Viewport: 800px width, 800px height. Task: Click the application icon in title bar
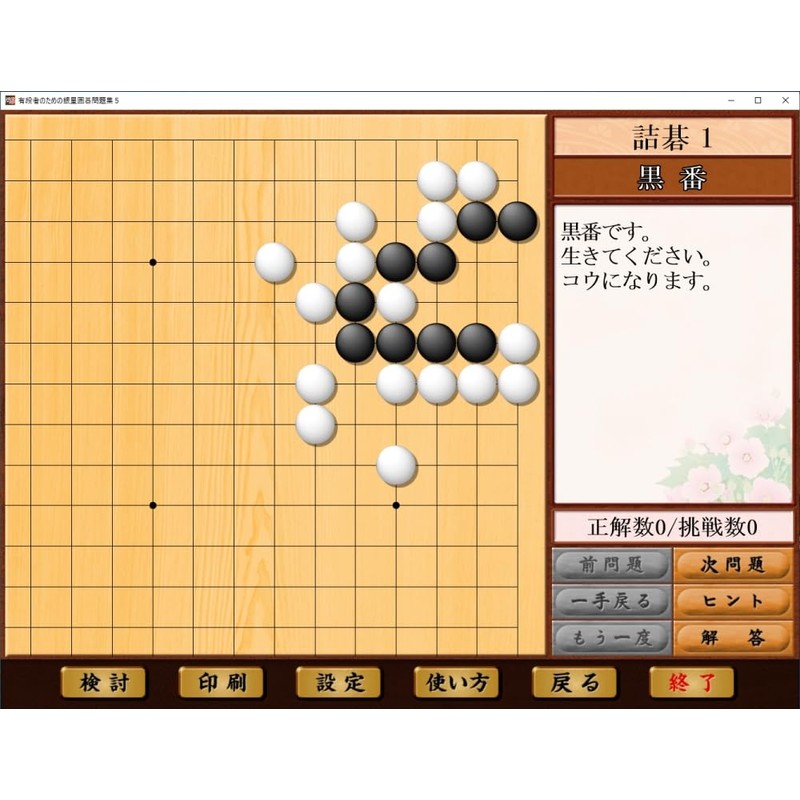[10, 100]
